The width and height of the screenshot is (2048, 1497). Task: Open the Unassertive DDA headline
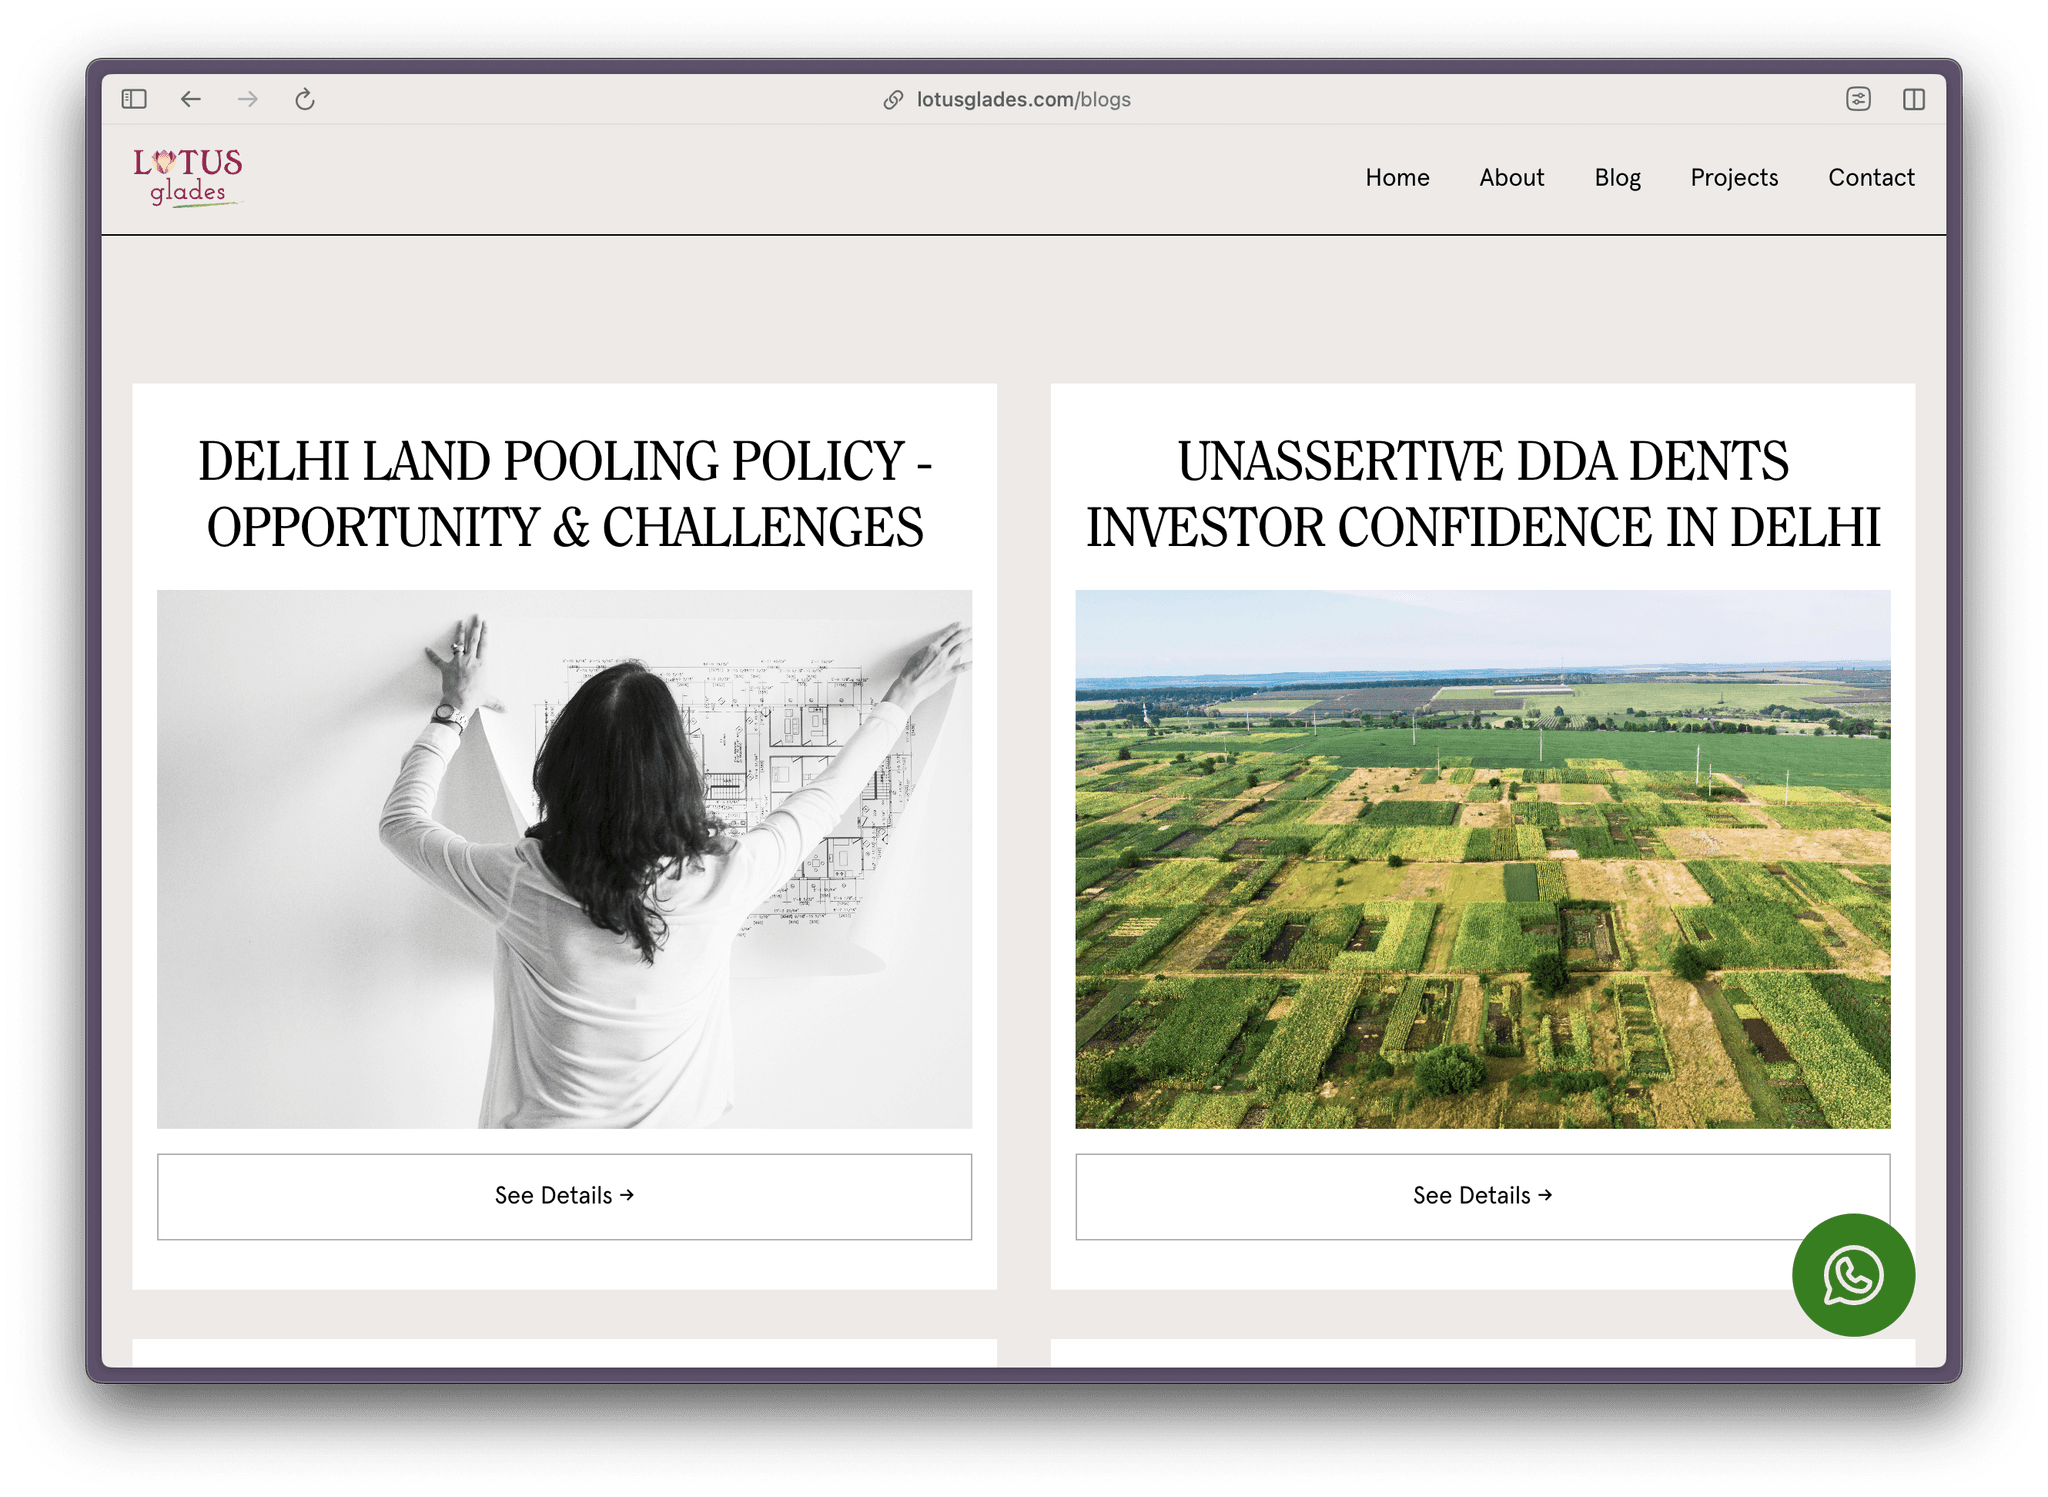point(1482,494)
